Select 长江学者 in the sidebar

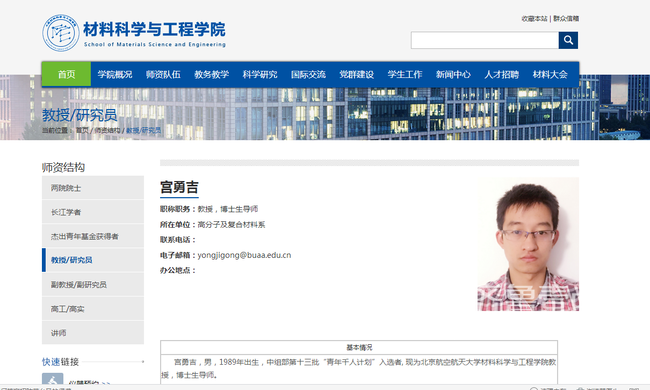(x=93, y=212)
